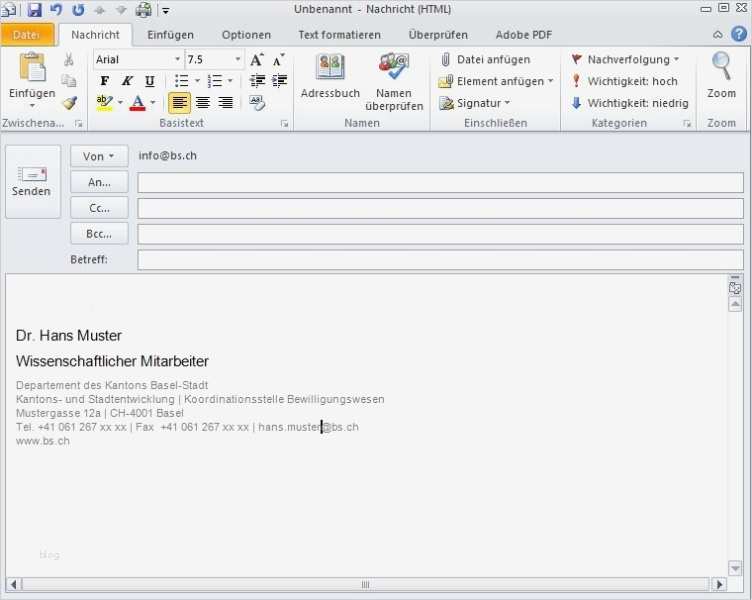The width and height of the screenshot is (752, 600).
Task: Select the format painter brush
Action: [x=70, y=102]
